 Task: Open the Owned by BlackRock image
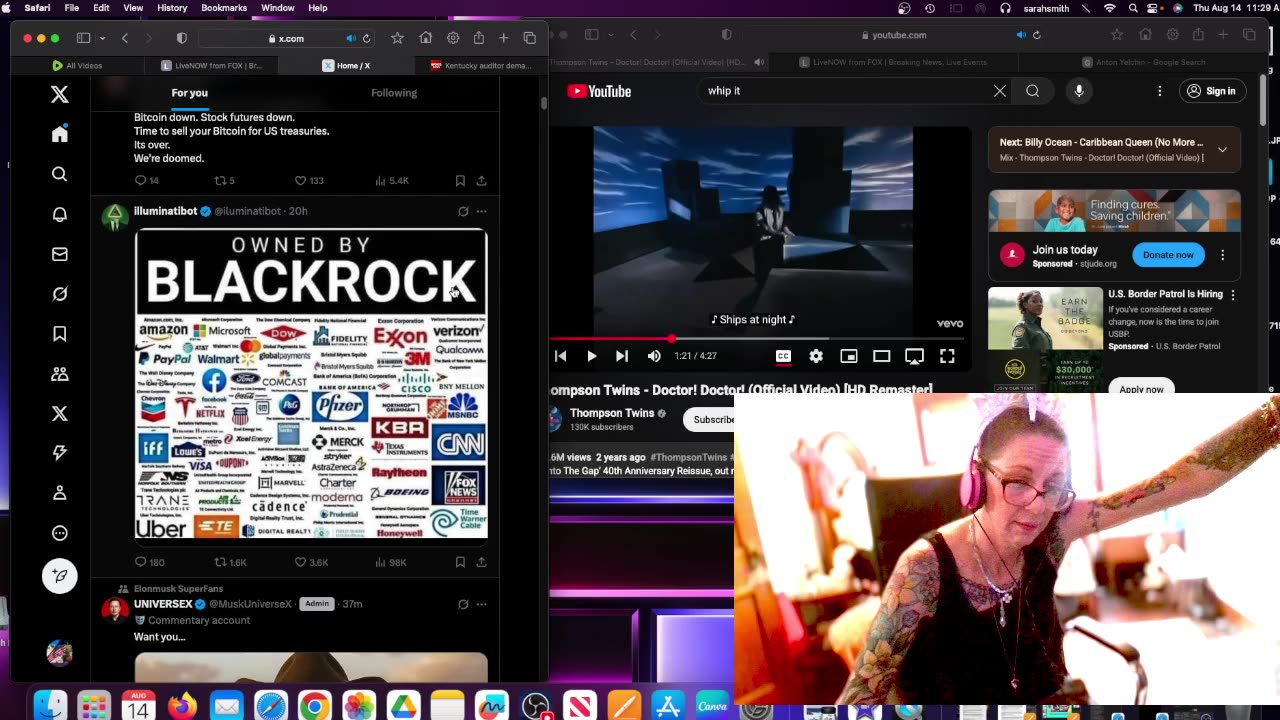[311, 384]
